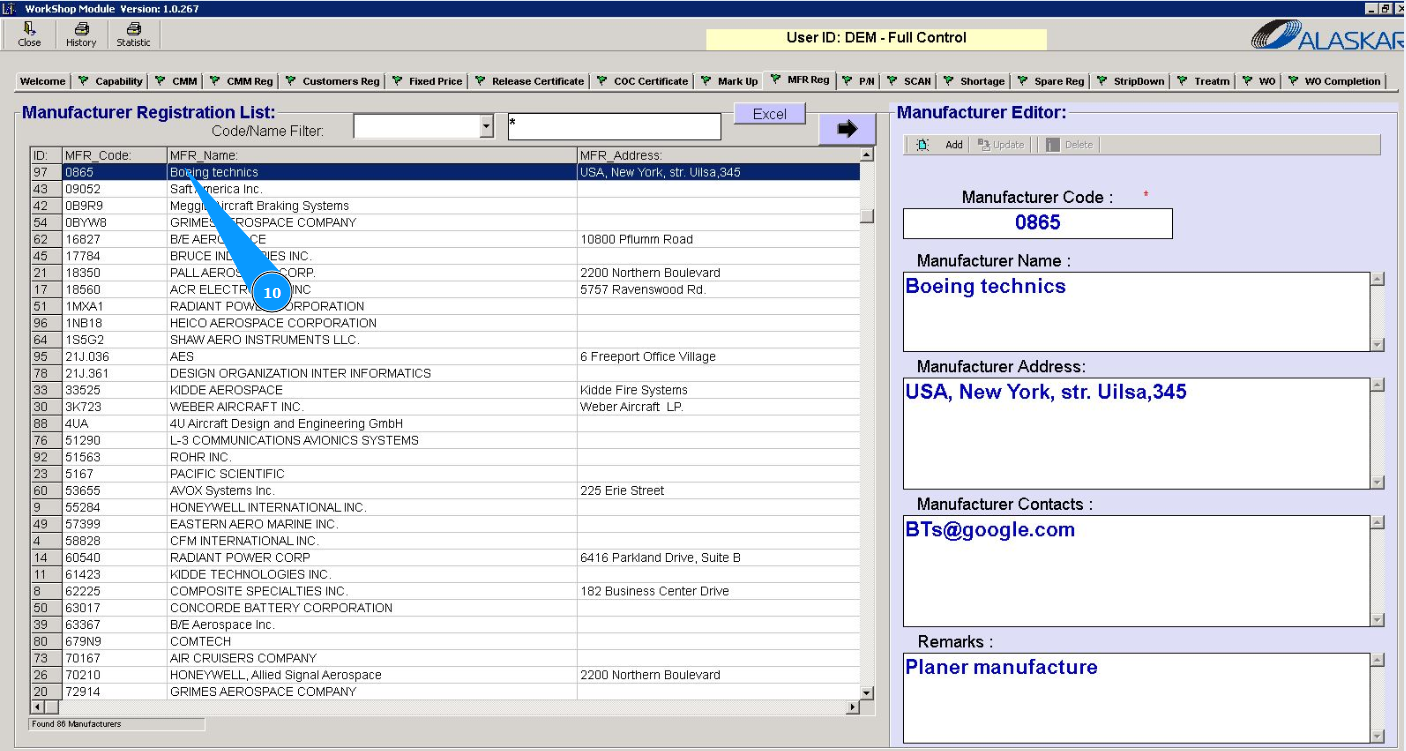Go to the Spare Reg tab
Viewport: 1406px width, 751px height.
coord(1050,81)
